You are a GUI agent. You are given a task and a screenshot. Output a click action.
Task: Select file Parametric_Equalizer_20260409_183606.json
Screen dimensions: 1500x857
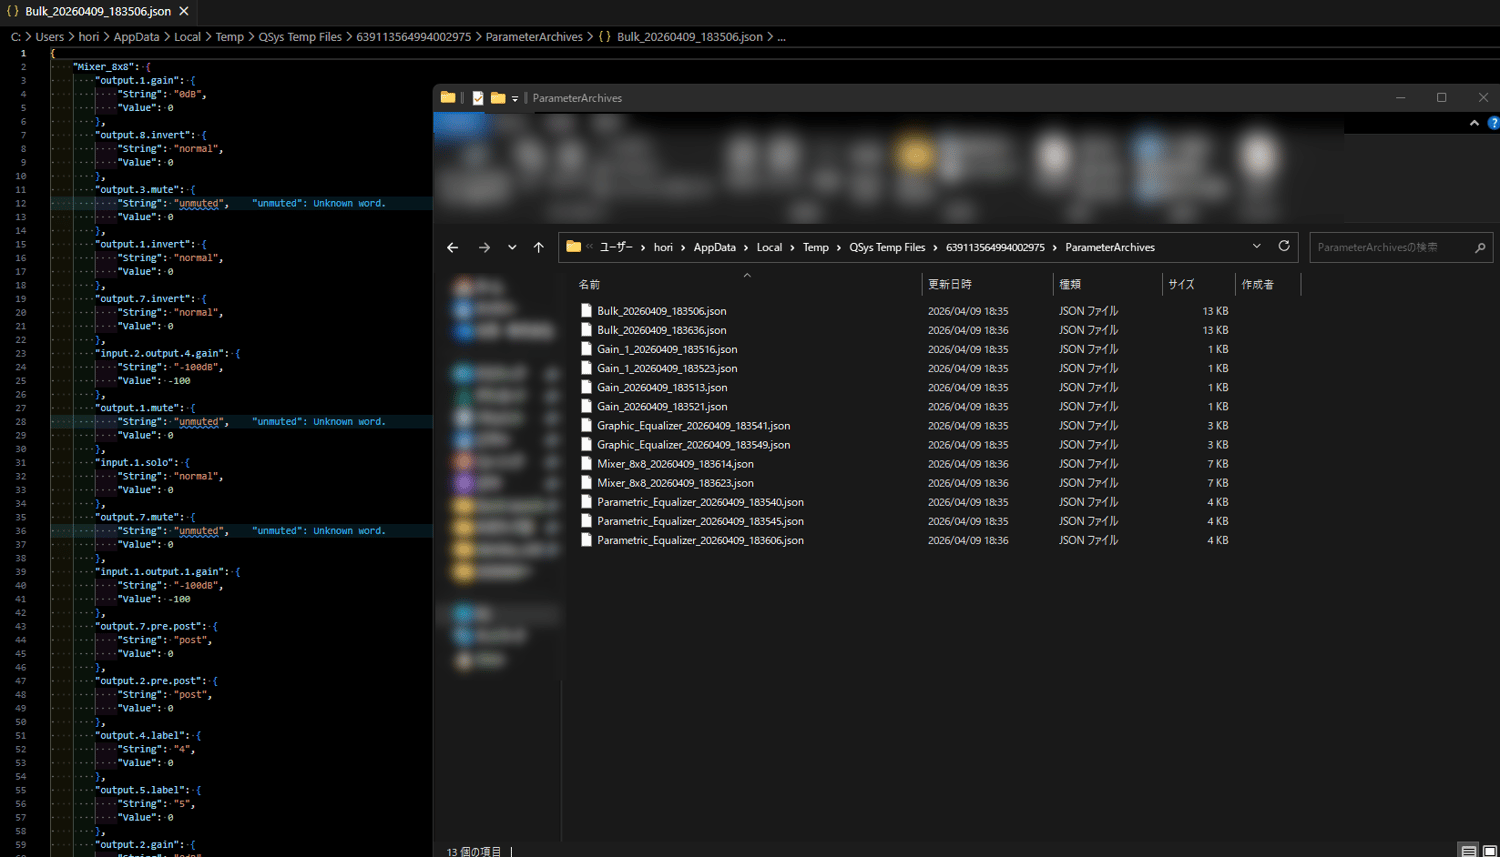pyautogui.click(x=701, y=540)
